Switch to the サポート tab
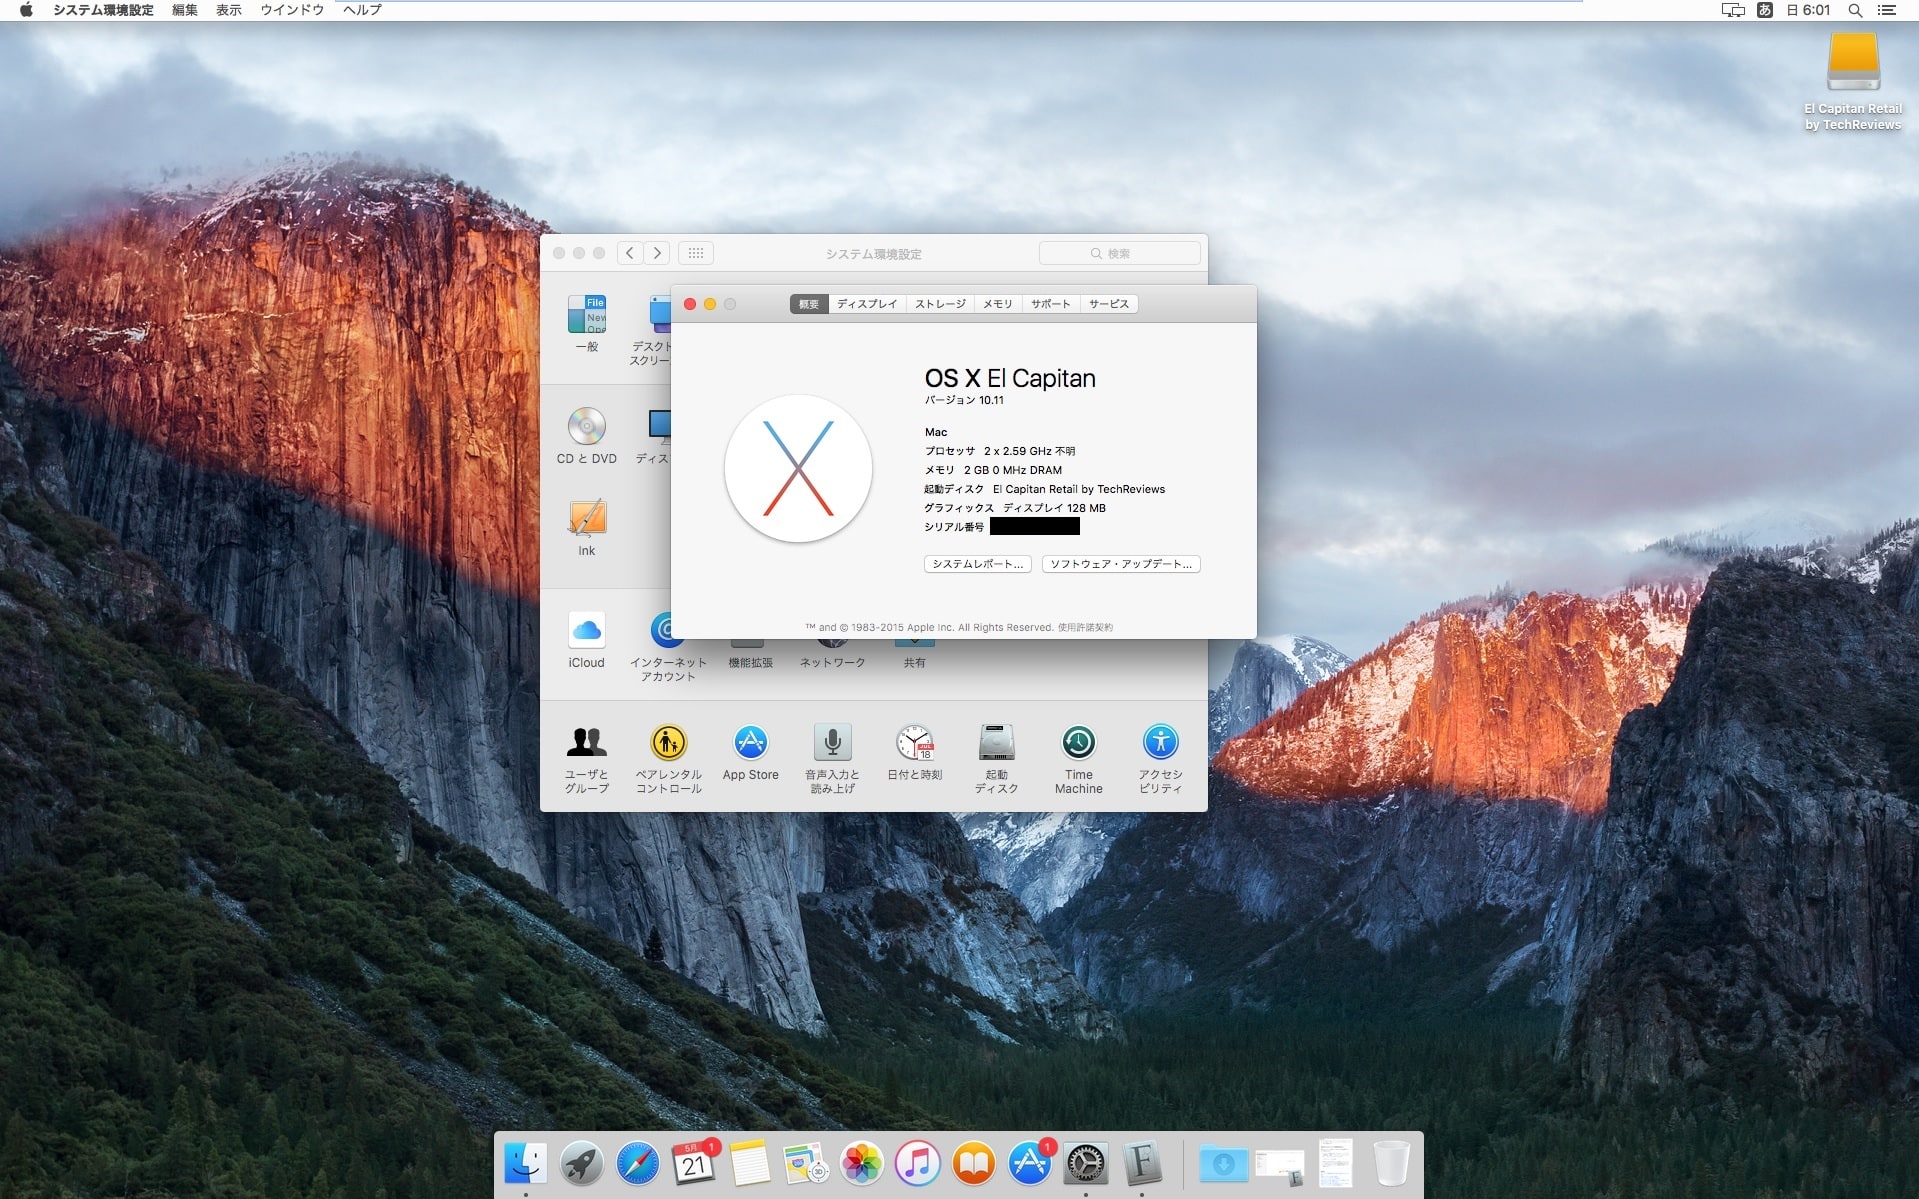 coord(1050,304)
